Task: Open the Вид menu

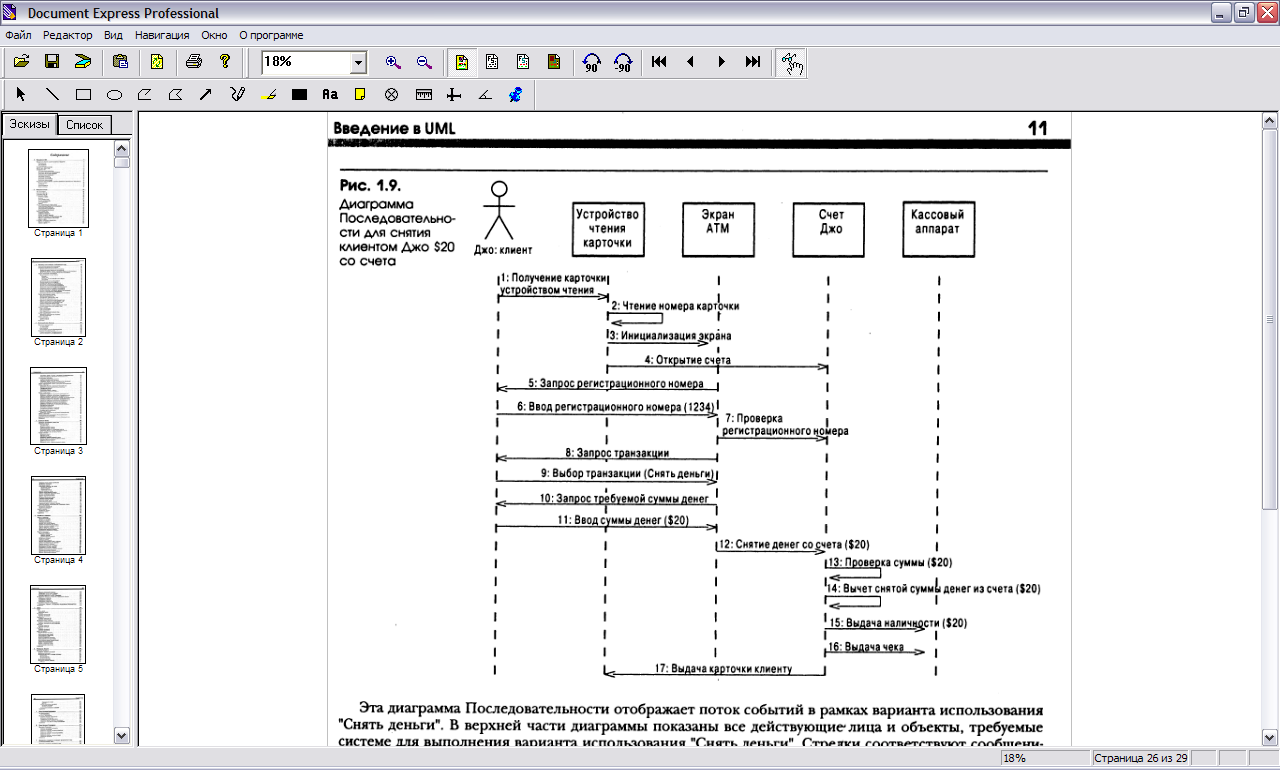Action: [114, 35]
